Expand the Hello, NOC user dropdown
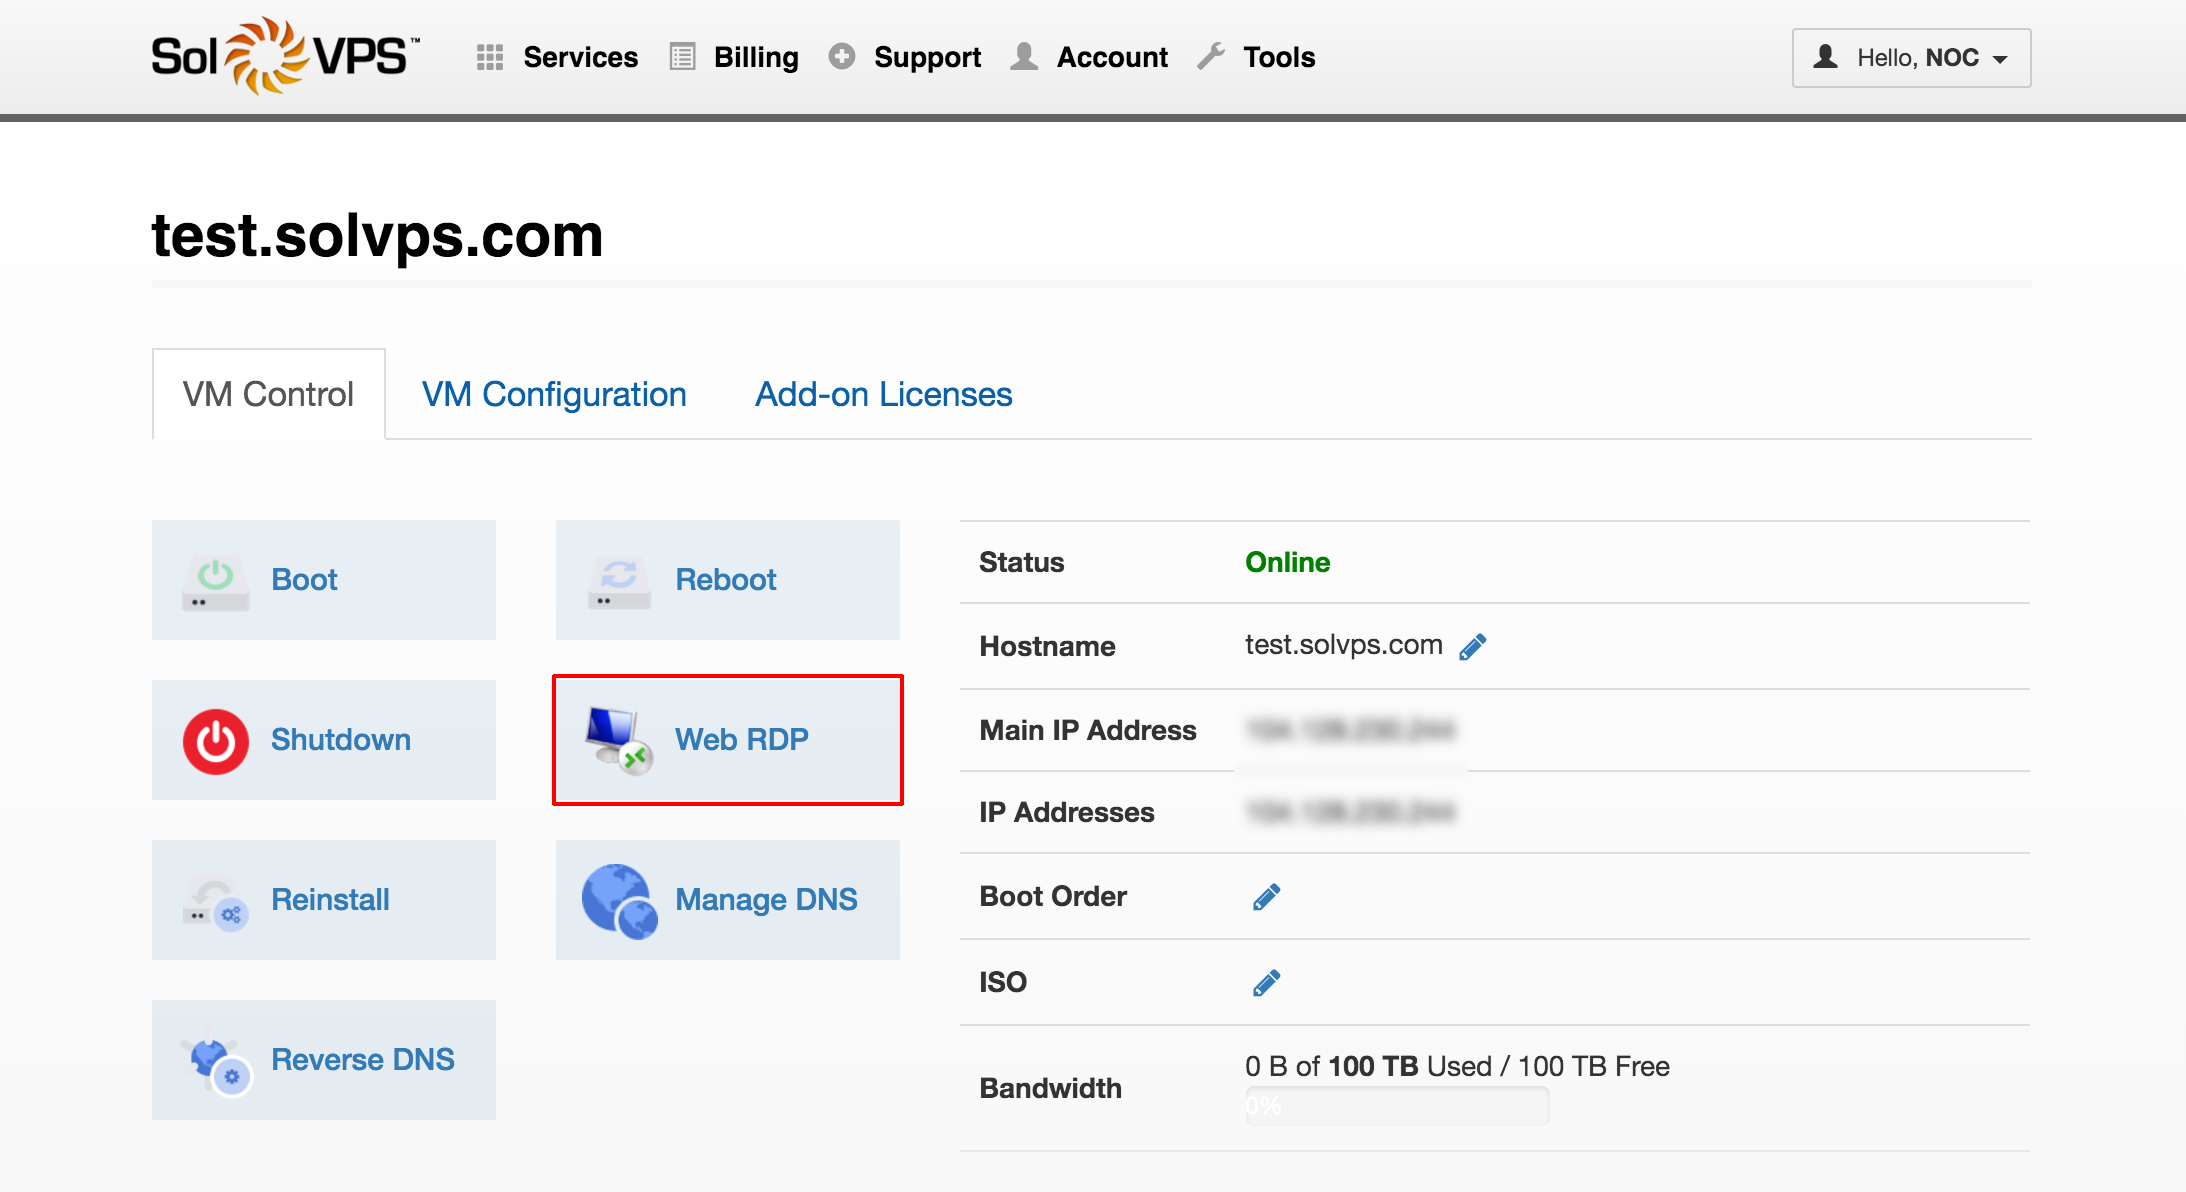The height and width of the screenshot is (1192, 2186). pos(1910,58)
